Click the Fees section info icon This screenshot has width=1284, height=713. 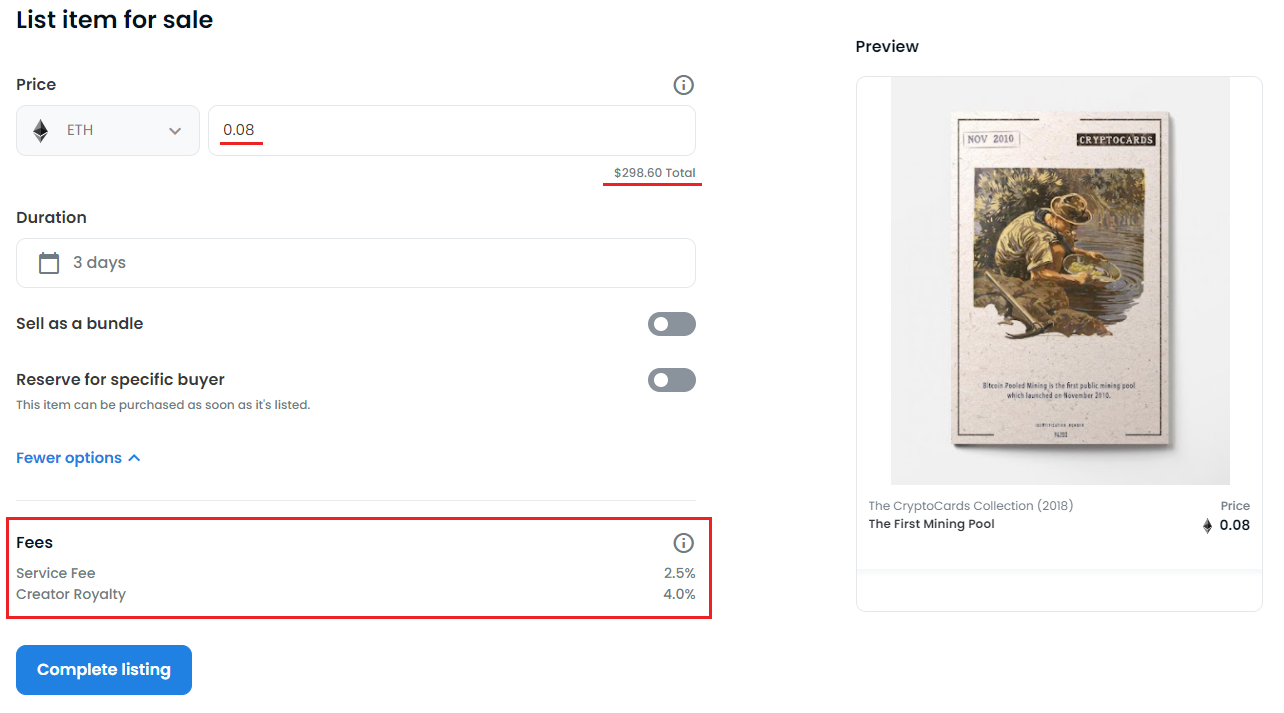[x=683, y=542]
